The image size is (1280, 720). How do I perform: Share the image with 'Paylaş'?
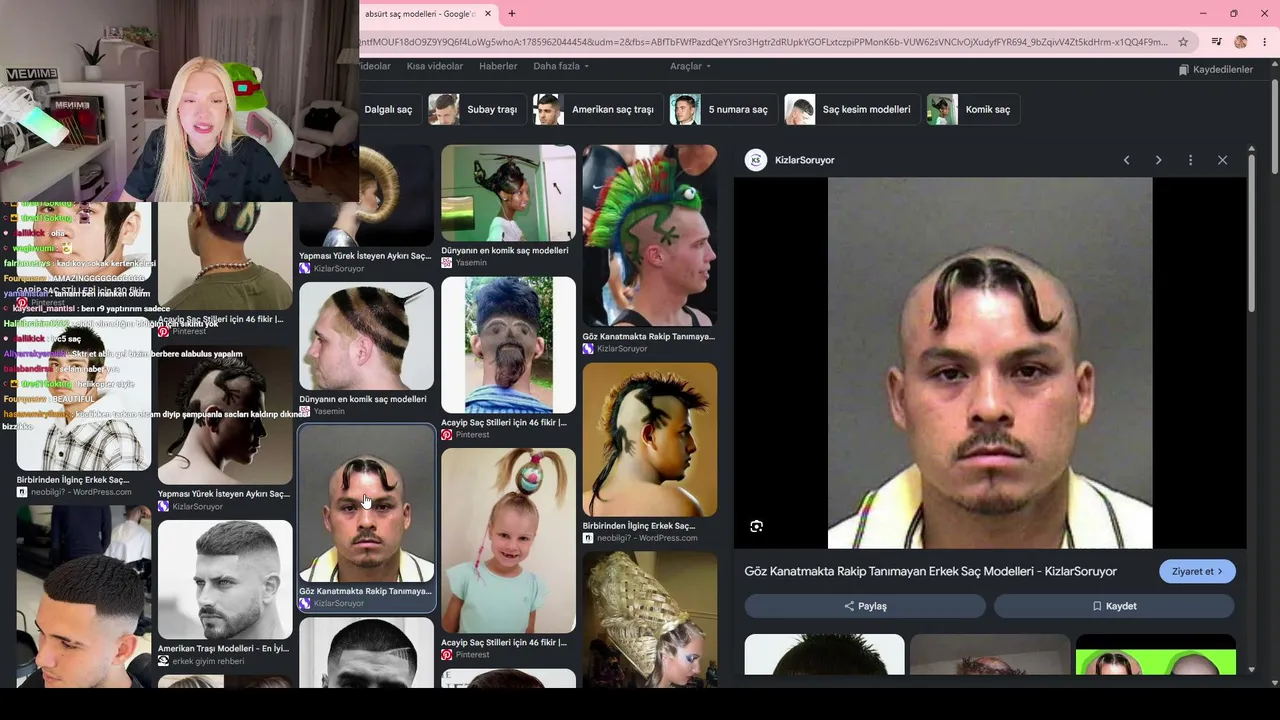click(x=865, y=606)
